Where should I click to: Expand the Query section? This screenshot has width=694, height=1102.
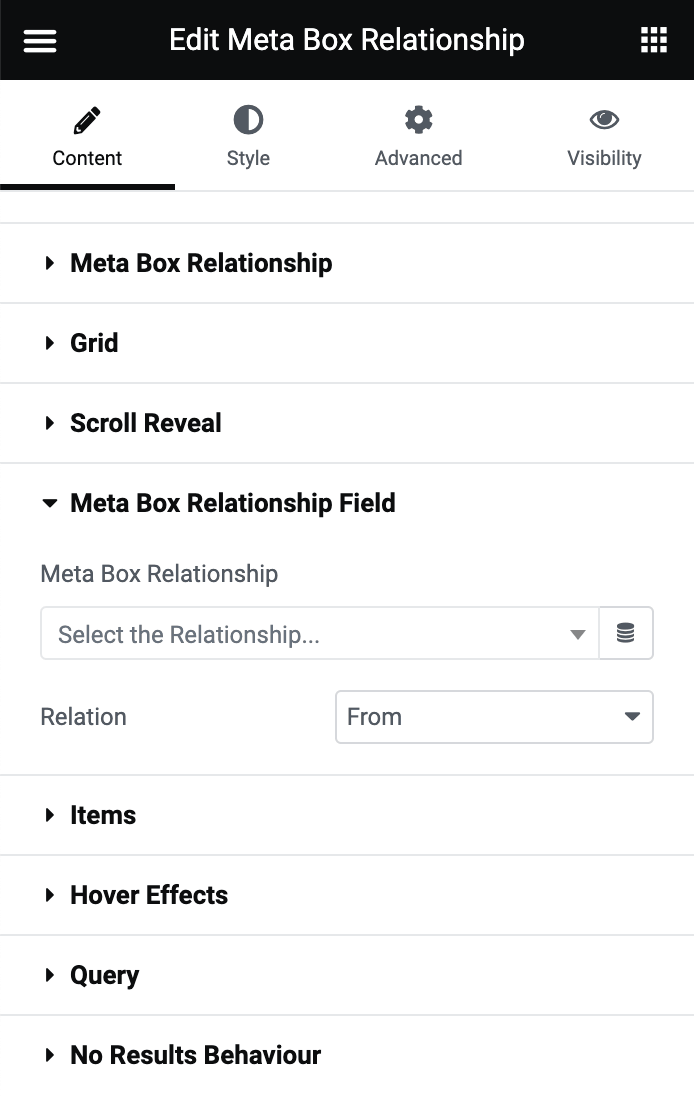coord(104,975)
